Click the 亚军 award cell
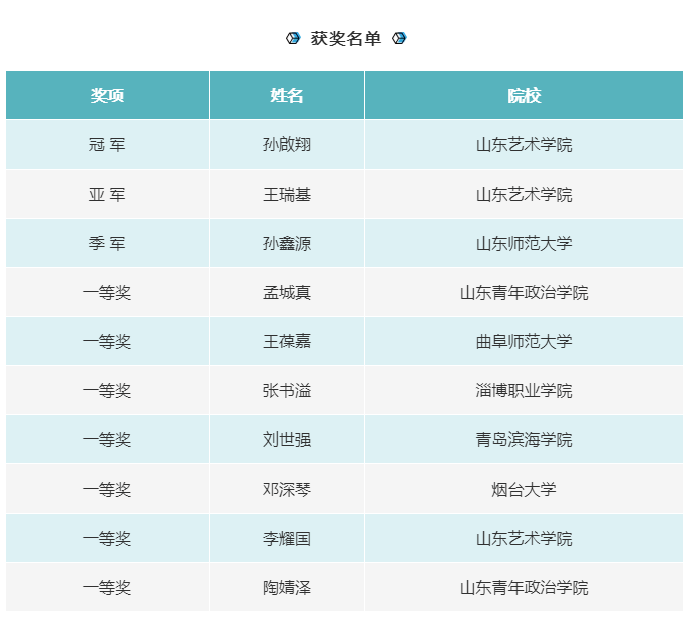 [x=107, y=194]
